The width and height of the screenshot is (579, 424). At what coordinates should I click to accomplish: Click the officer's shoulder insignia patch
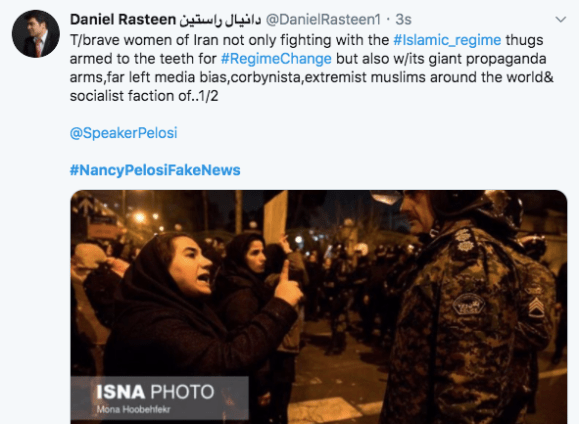pyautogui.click(x=469, y=305)
